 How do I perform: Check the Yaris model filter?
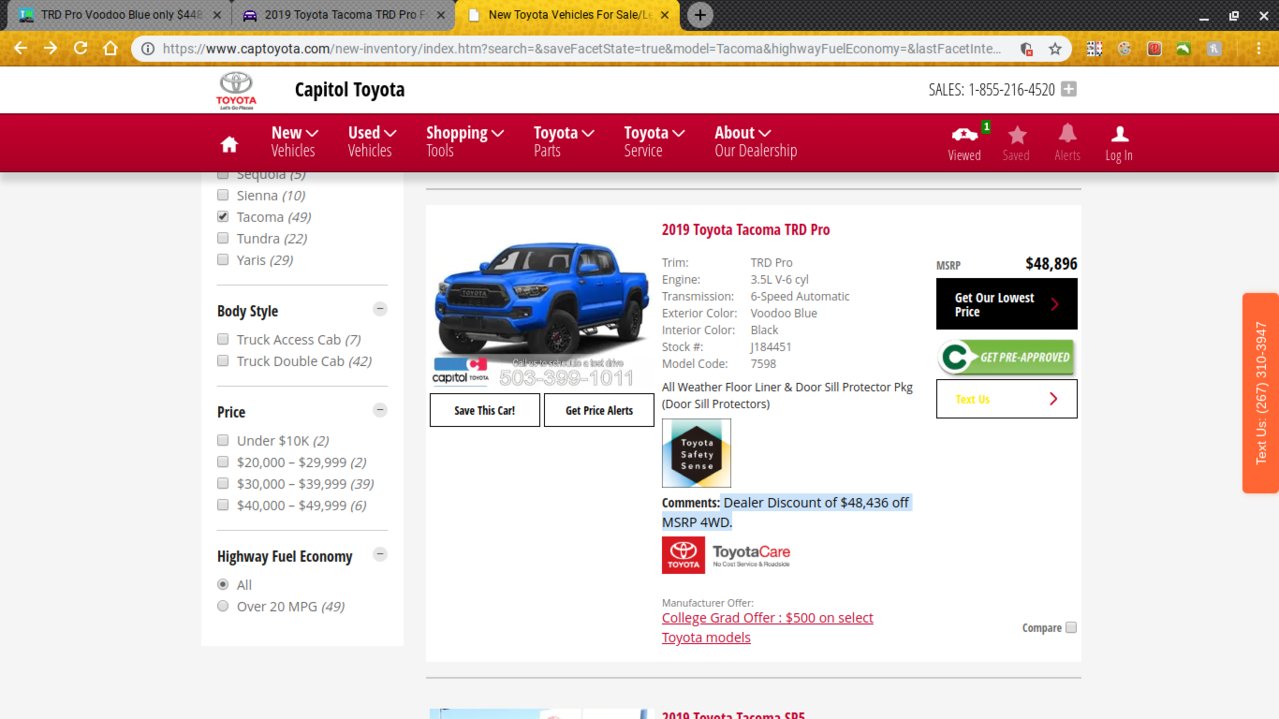click(x=223, y=259)
